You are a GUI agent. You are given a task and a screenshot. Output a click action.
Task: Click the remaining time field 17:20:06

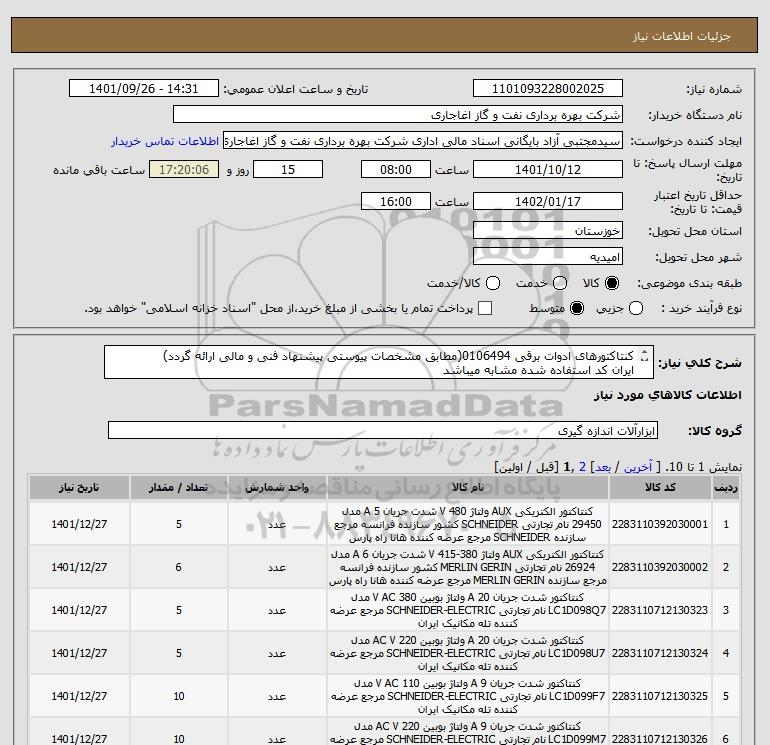(184, 169)
